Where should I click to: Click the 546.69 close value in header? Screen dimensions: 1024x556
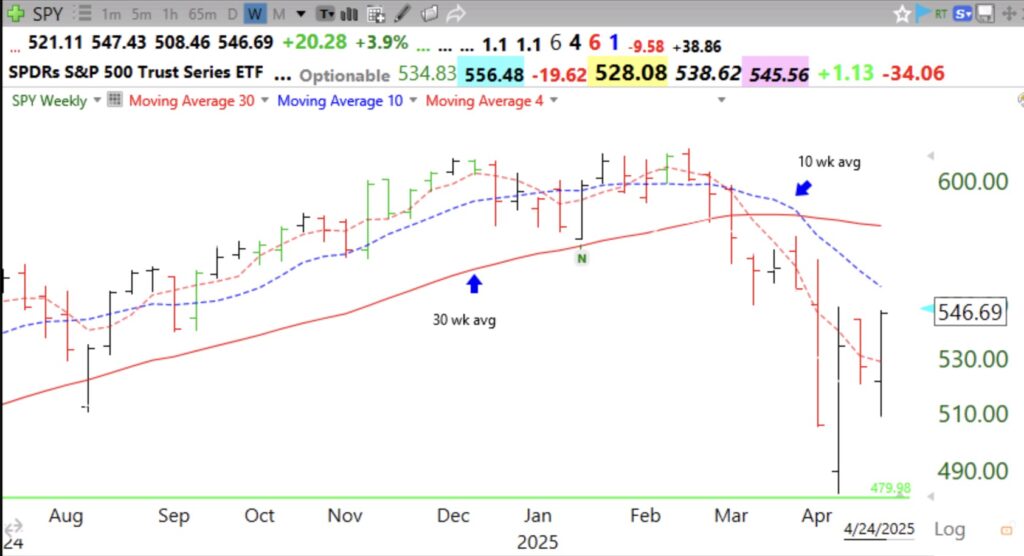[x=246, y=43]
